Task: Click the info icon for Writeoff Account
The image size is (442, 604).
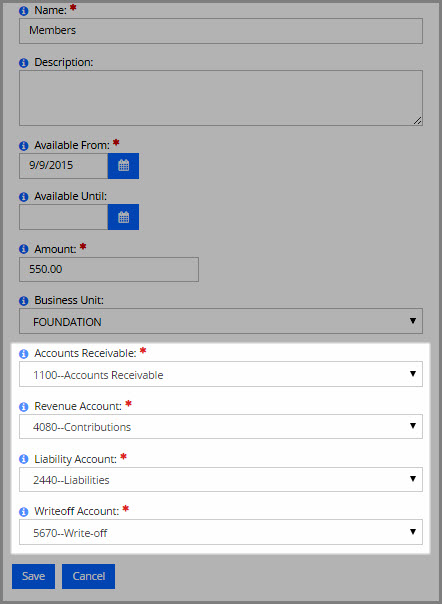Action: [x=24, y=512]
